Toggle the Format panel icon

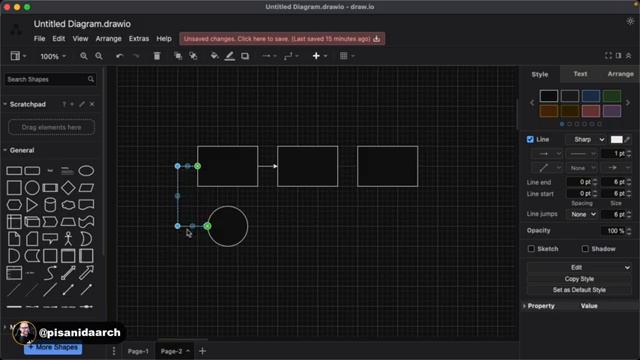click(x=619, y=56)
